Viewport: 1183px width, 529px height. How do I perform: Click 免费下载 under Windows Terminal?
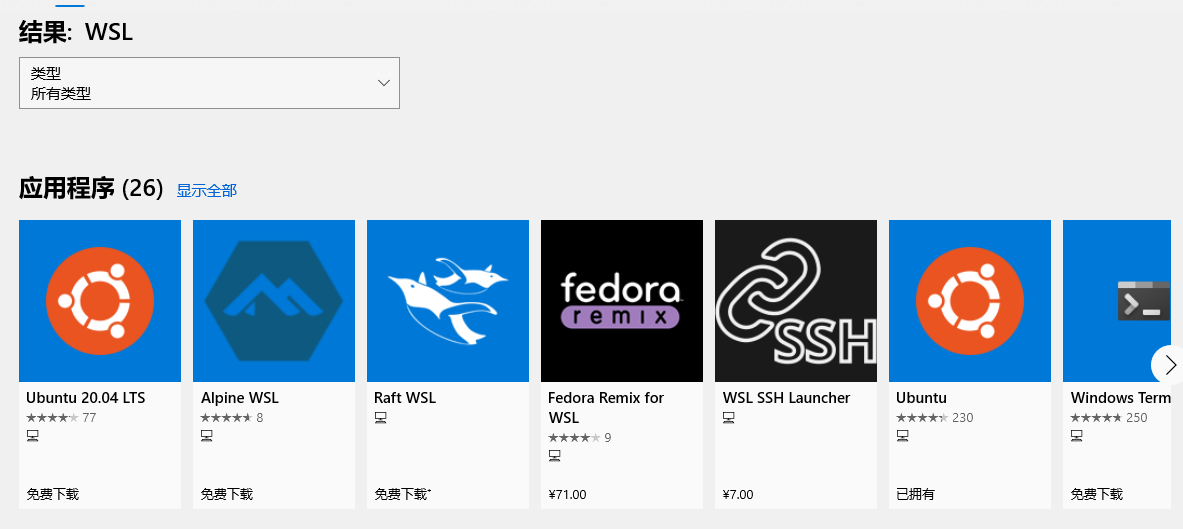point(1096,494)
